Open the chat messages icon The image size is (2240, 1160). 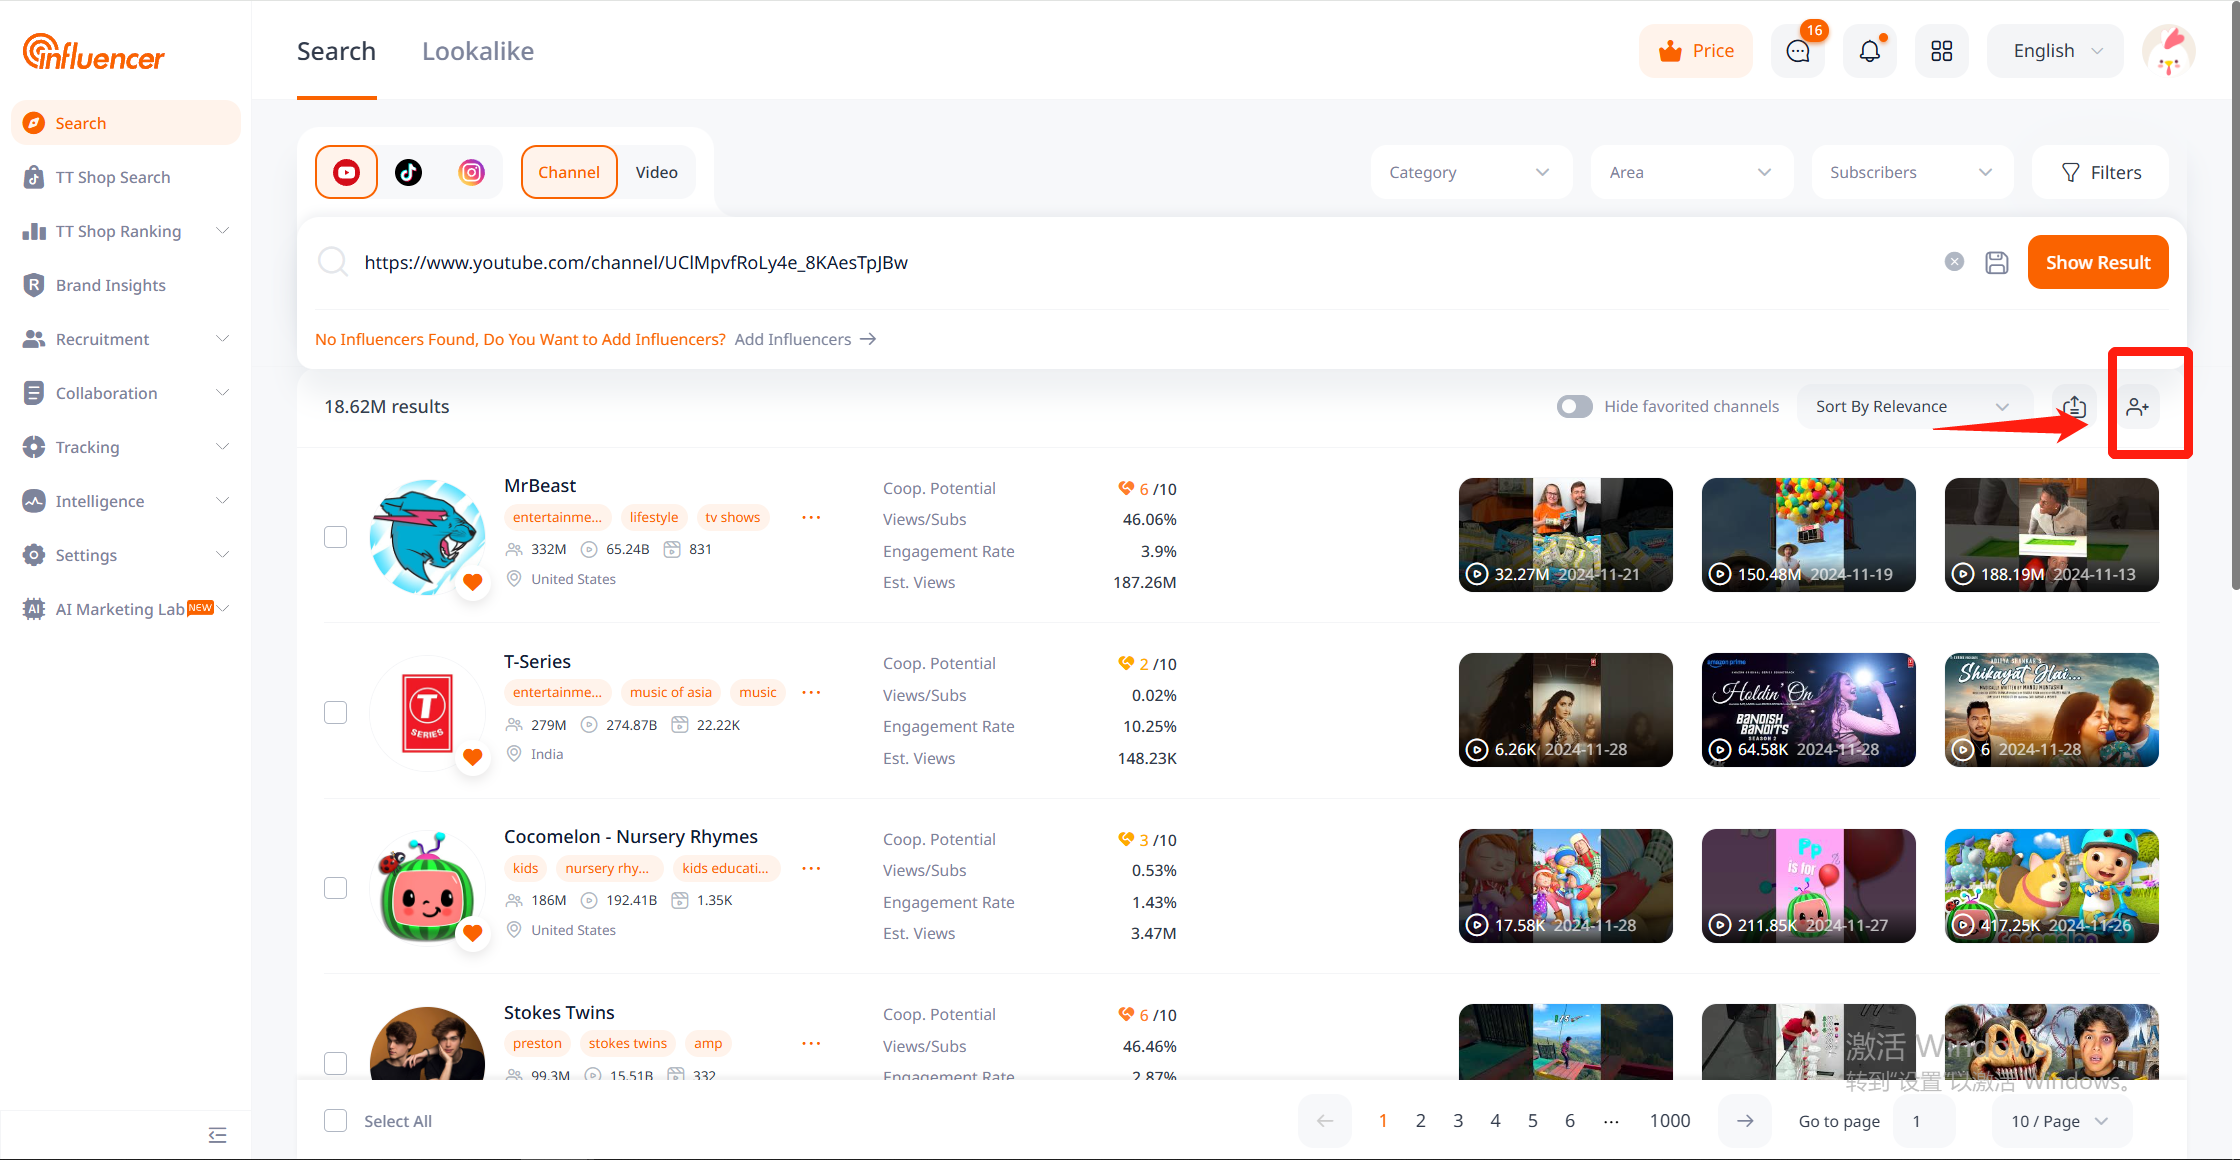pos(1798,51)
